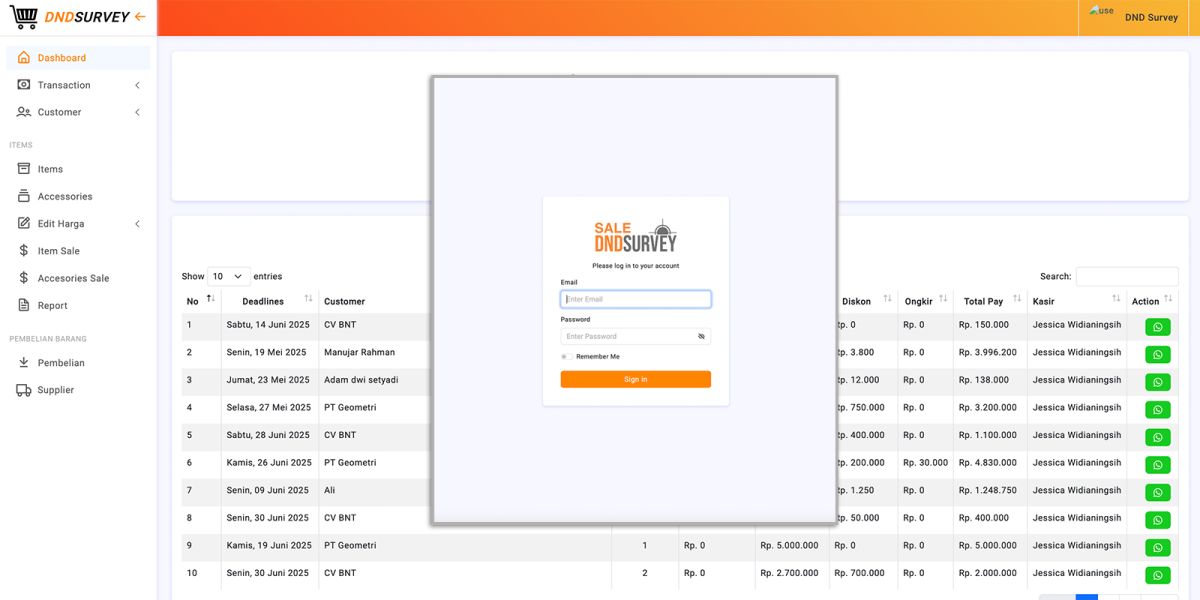This screenshot has height=600, width=1200.
Task: Toggle the Remember Me switch
Action: (x=566, y=357)
